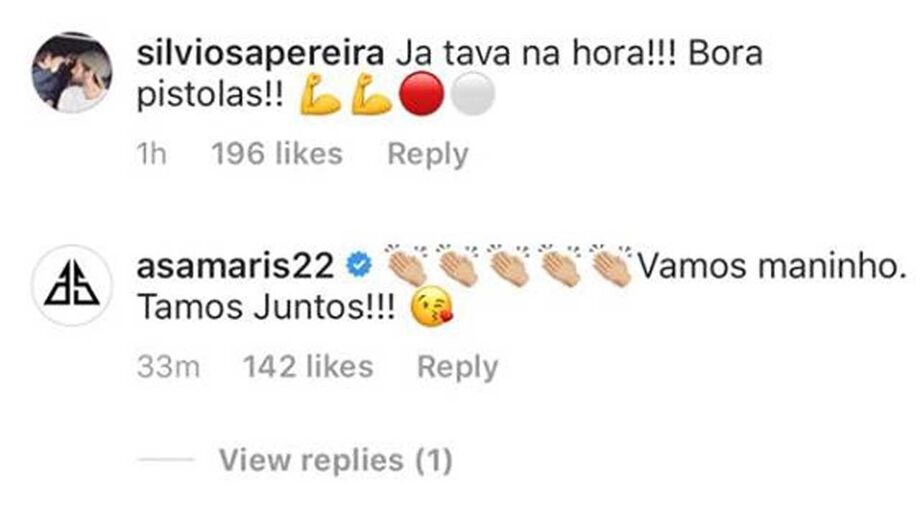The height and width of the screenshot is (518, 920).
Task: Click the blue verified badge beside asamaris22
Action: pyautogui.click(x=359, y=265)
